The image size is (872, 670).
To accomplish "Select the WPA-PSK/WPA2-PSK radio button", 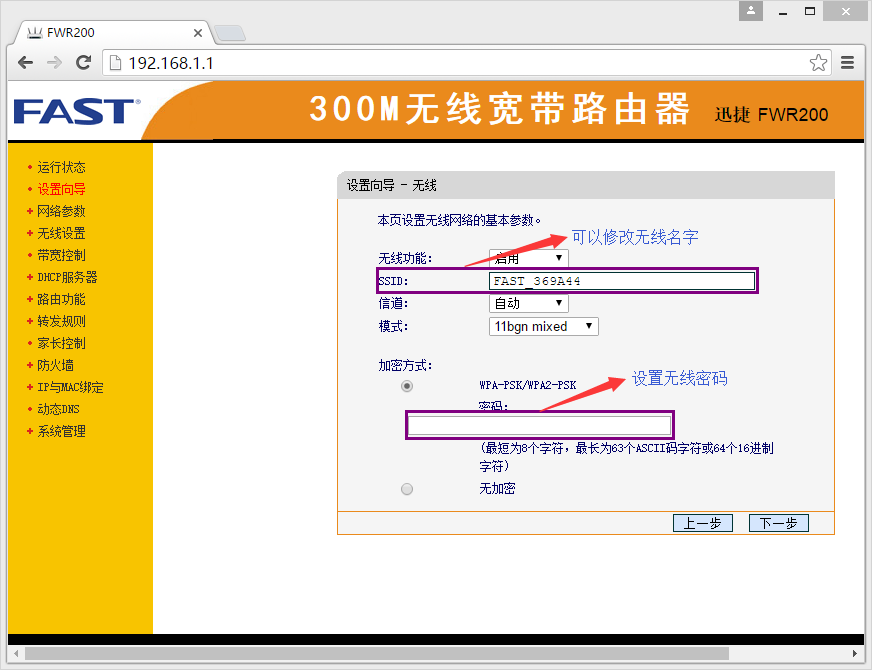I will tap(407, 386).
